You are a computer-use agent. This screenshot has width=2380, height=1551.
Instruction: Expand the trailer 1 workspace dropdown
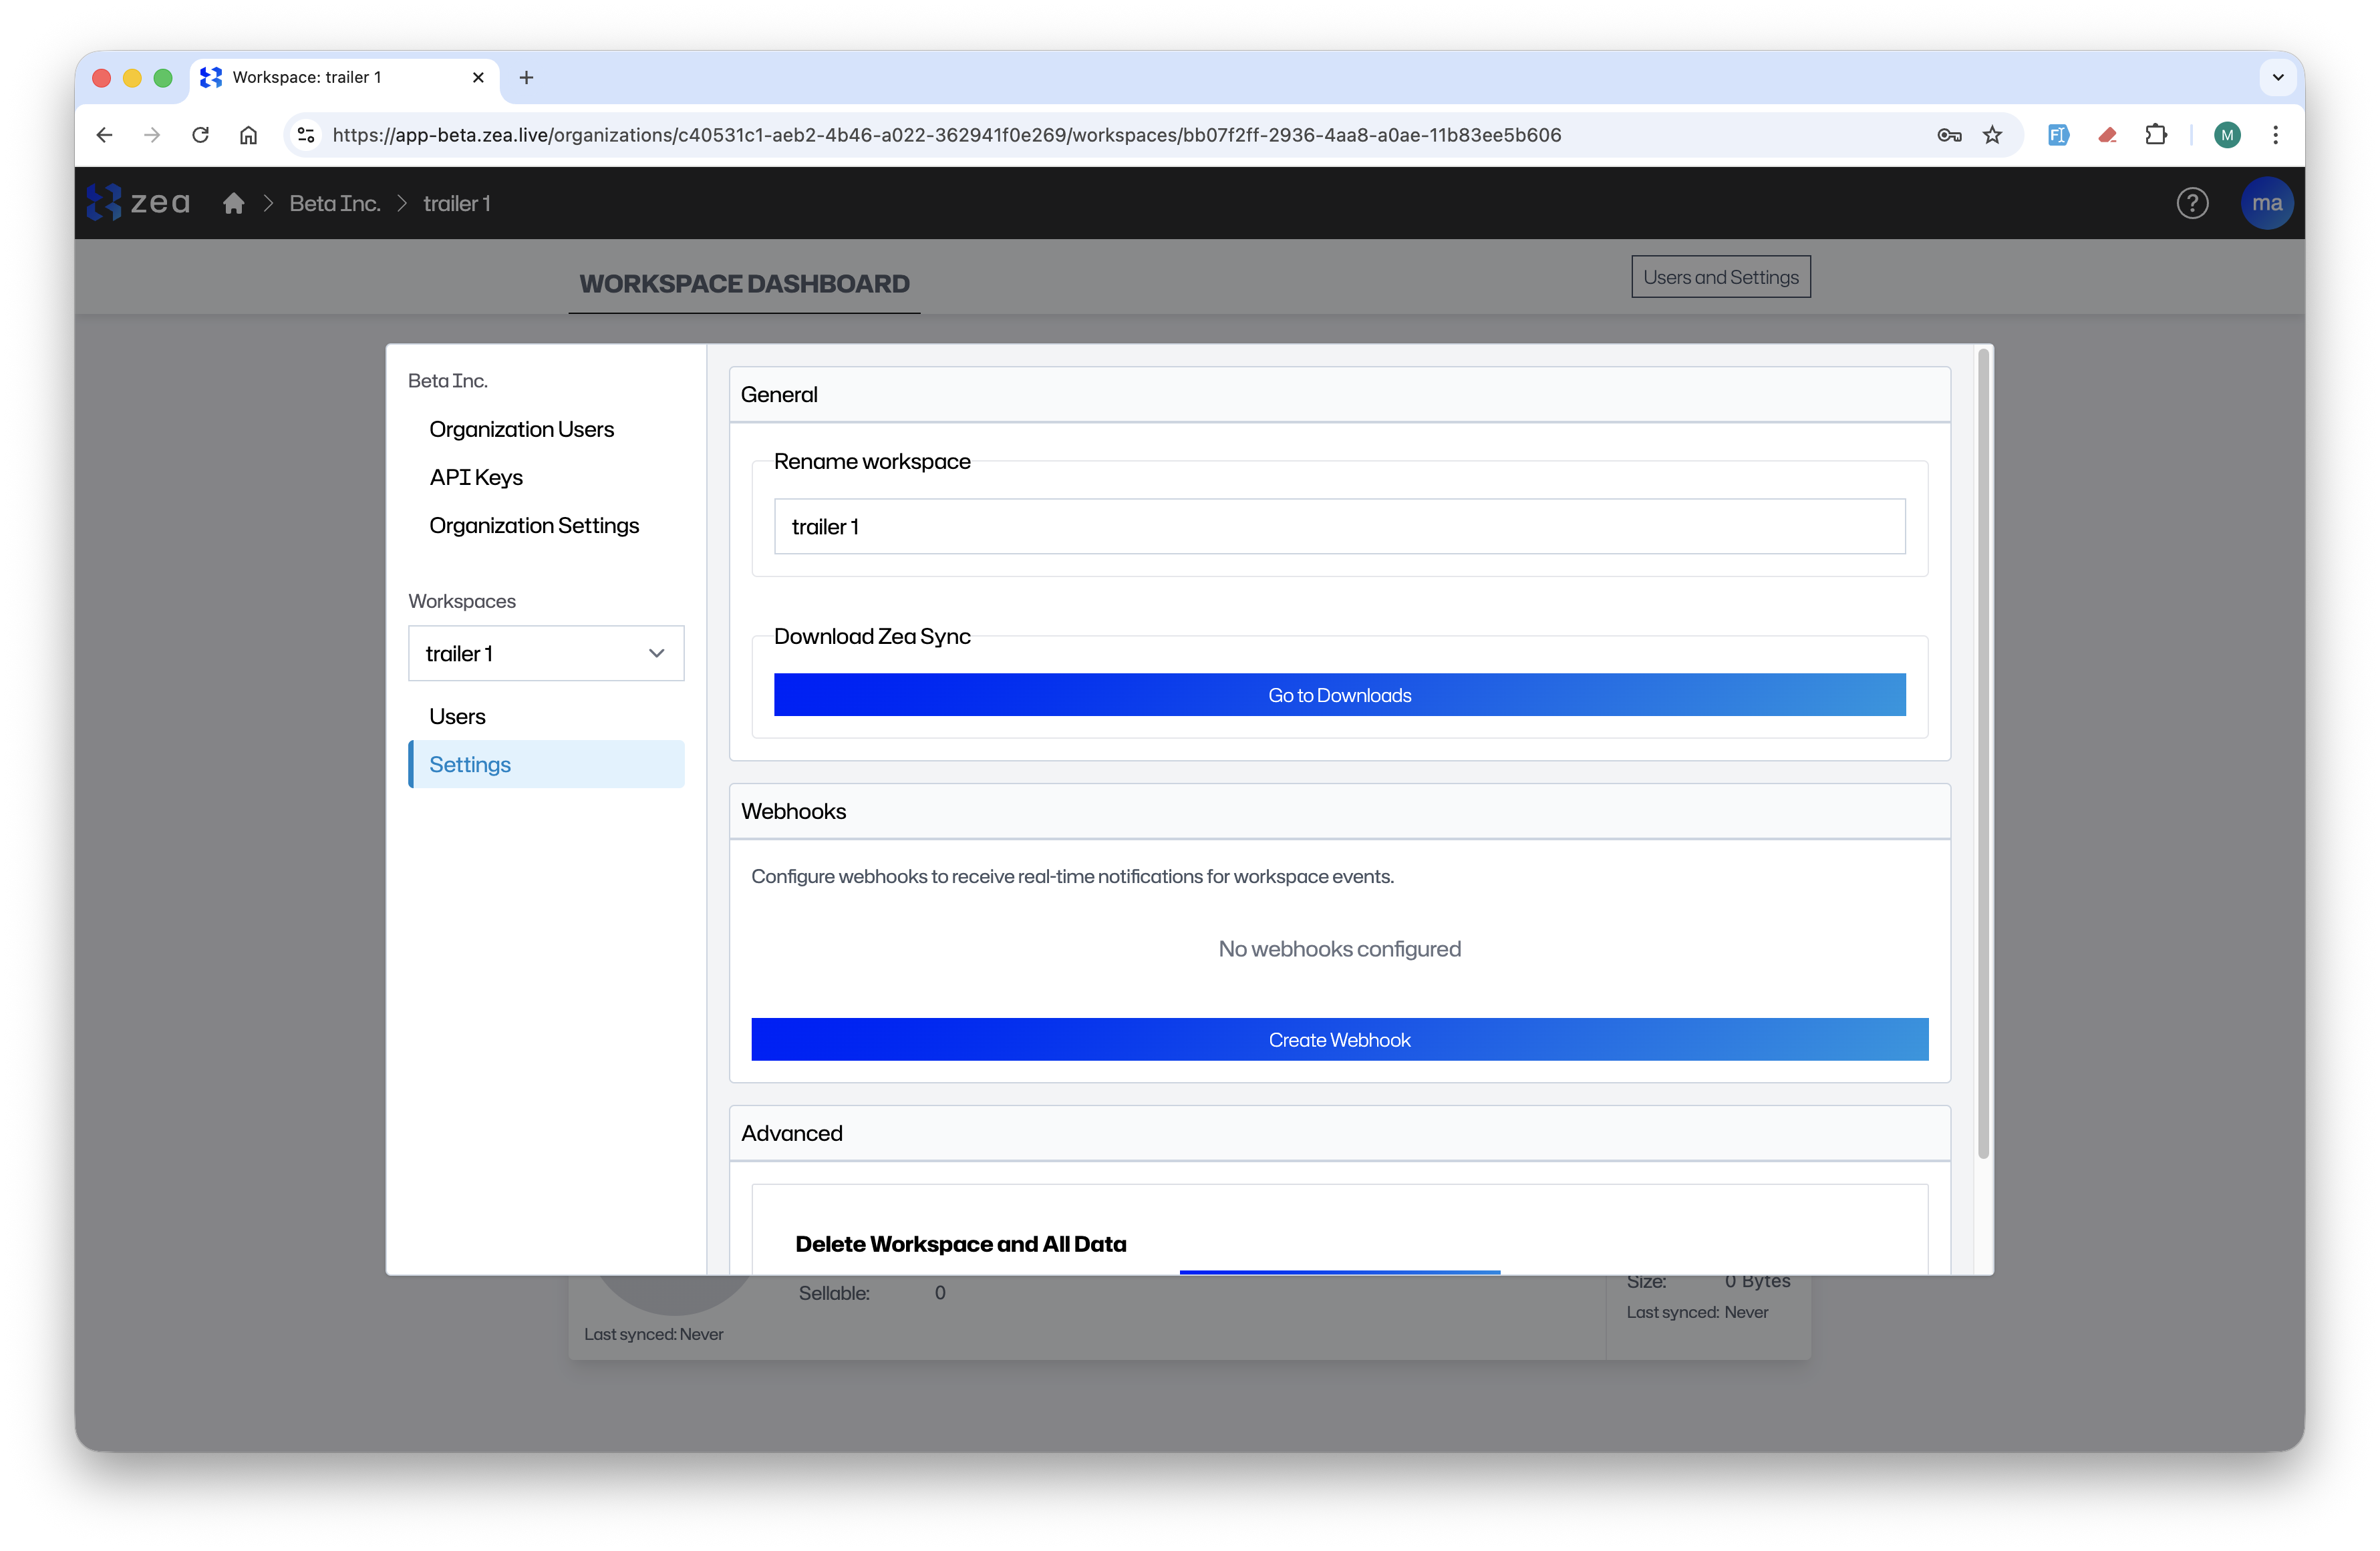[x=546, y=653]
